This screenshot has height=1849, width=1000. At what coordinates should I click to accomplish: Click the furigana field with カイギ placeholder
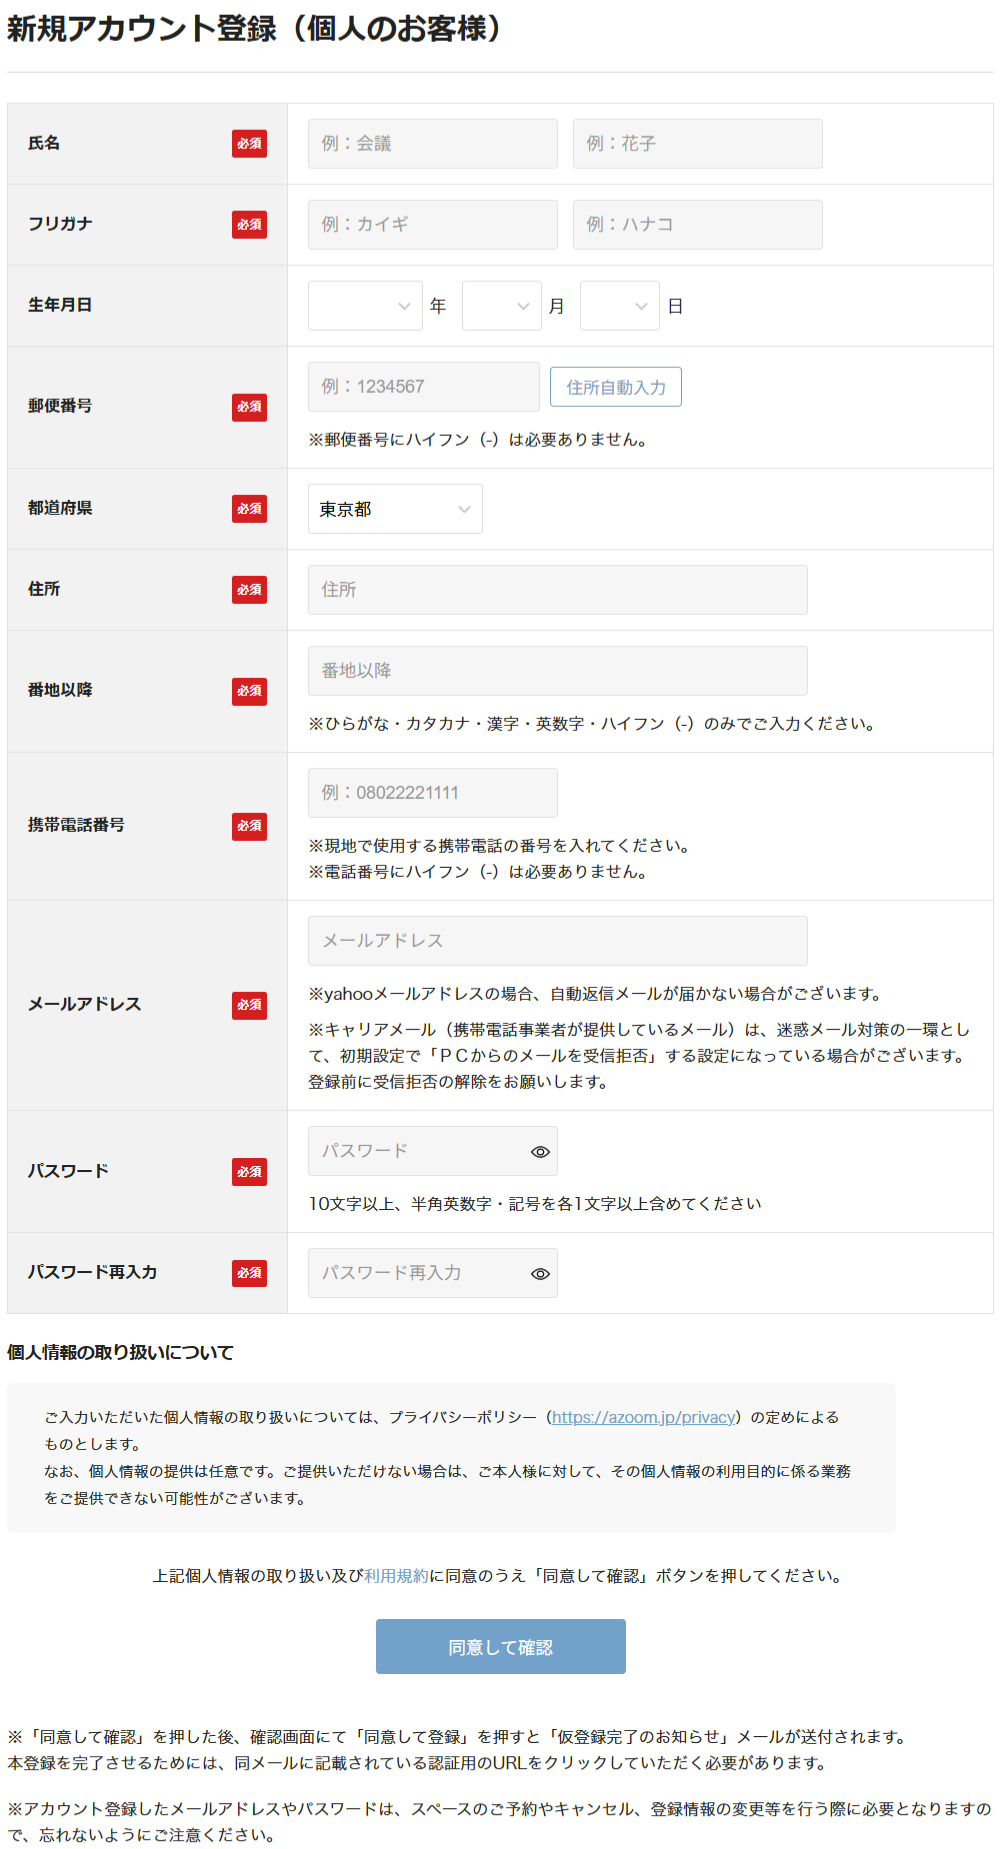pyautogui.click(x=432, y=225)
